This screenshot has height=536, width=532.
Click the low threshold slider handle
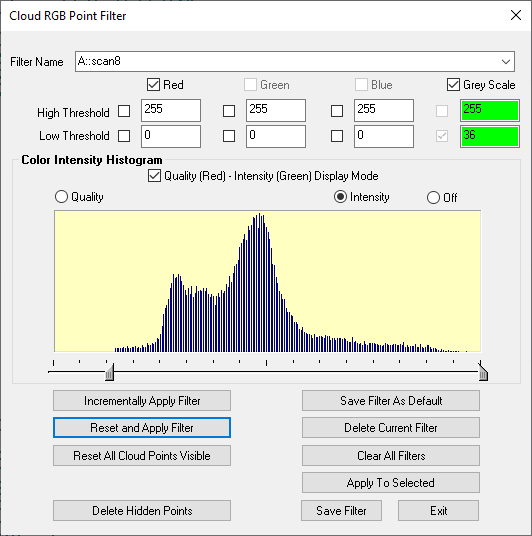click(109, 372)
